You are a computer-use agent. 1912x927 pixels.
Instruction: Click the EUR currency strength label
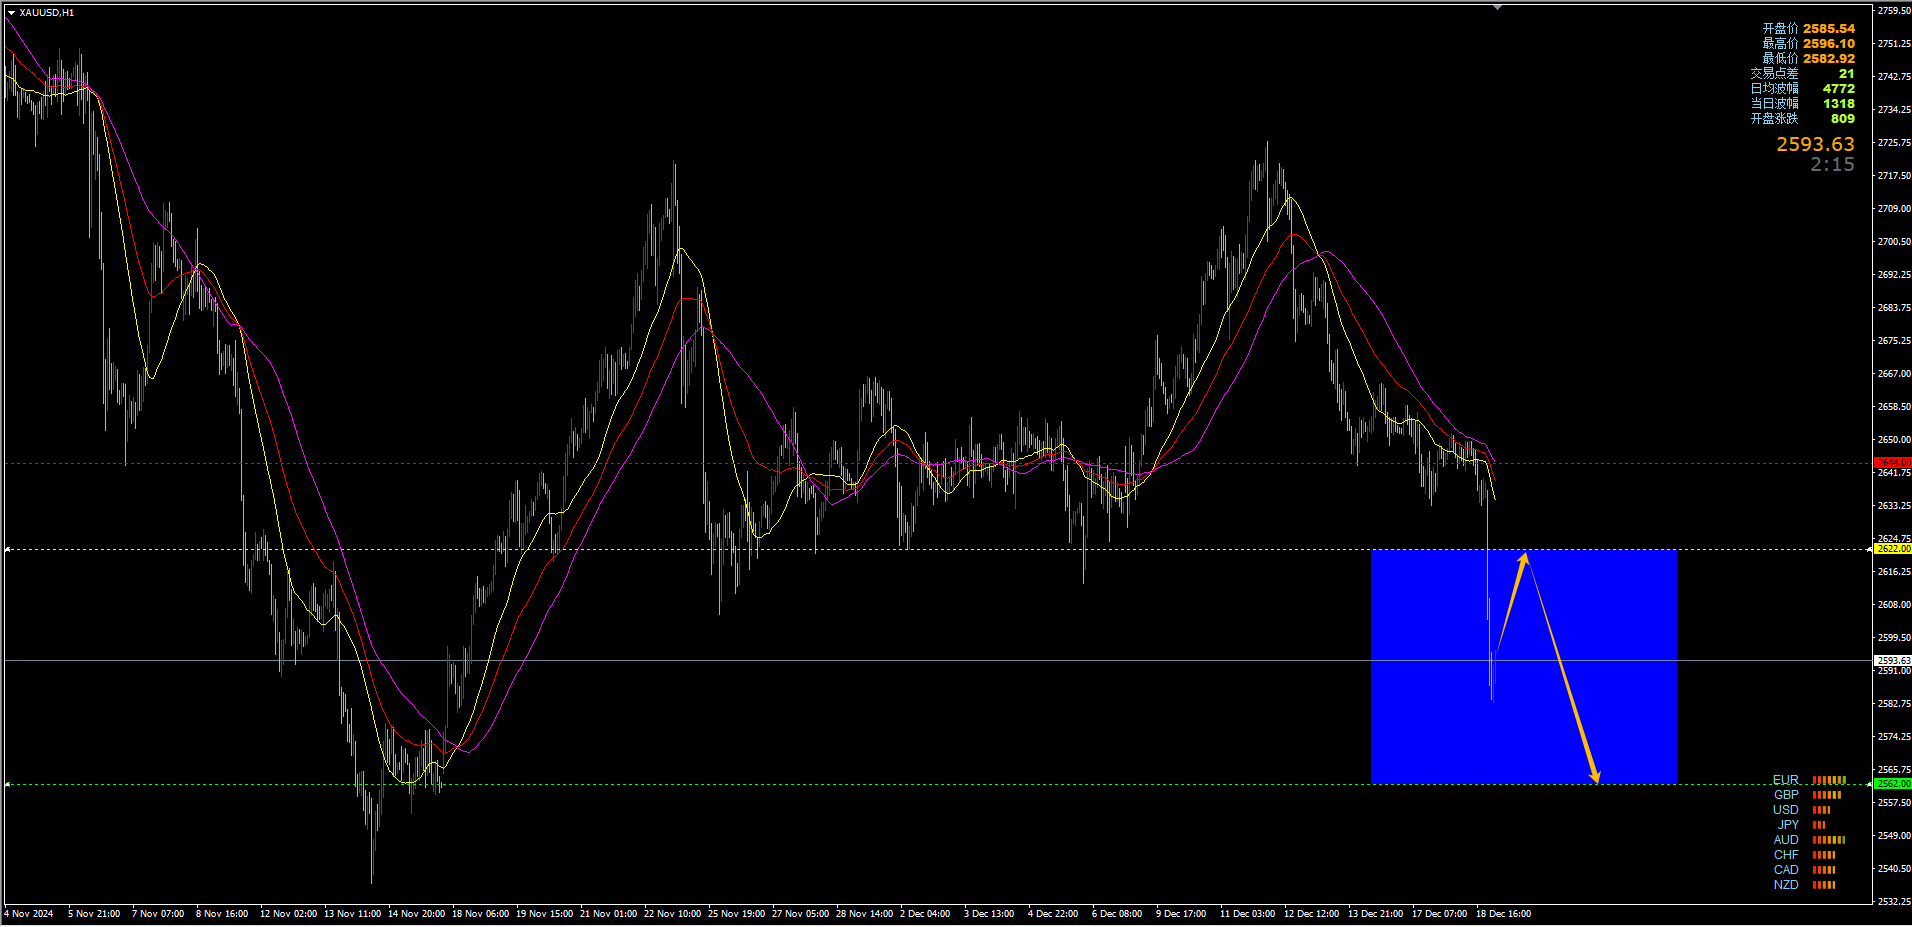1786,780
